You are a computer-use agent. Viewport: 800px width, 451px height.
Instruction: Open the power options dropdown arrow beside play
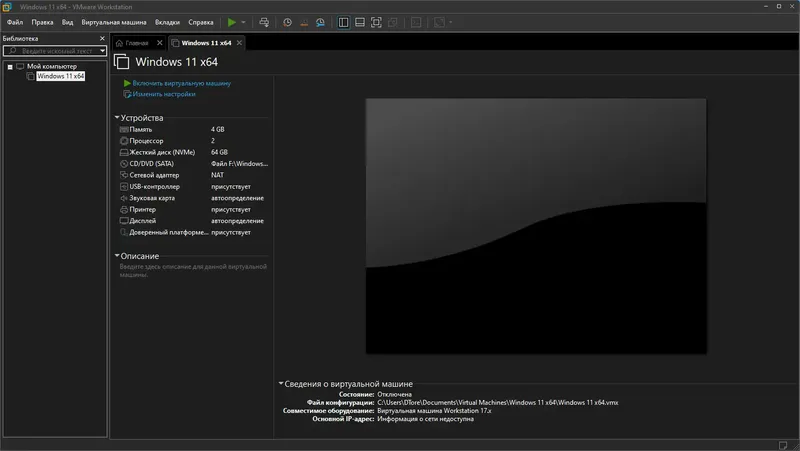click(x=243, y=22)
